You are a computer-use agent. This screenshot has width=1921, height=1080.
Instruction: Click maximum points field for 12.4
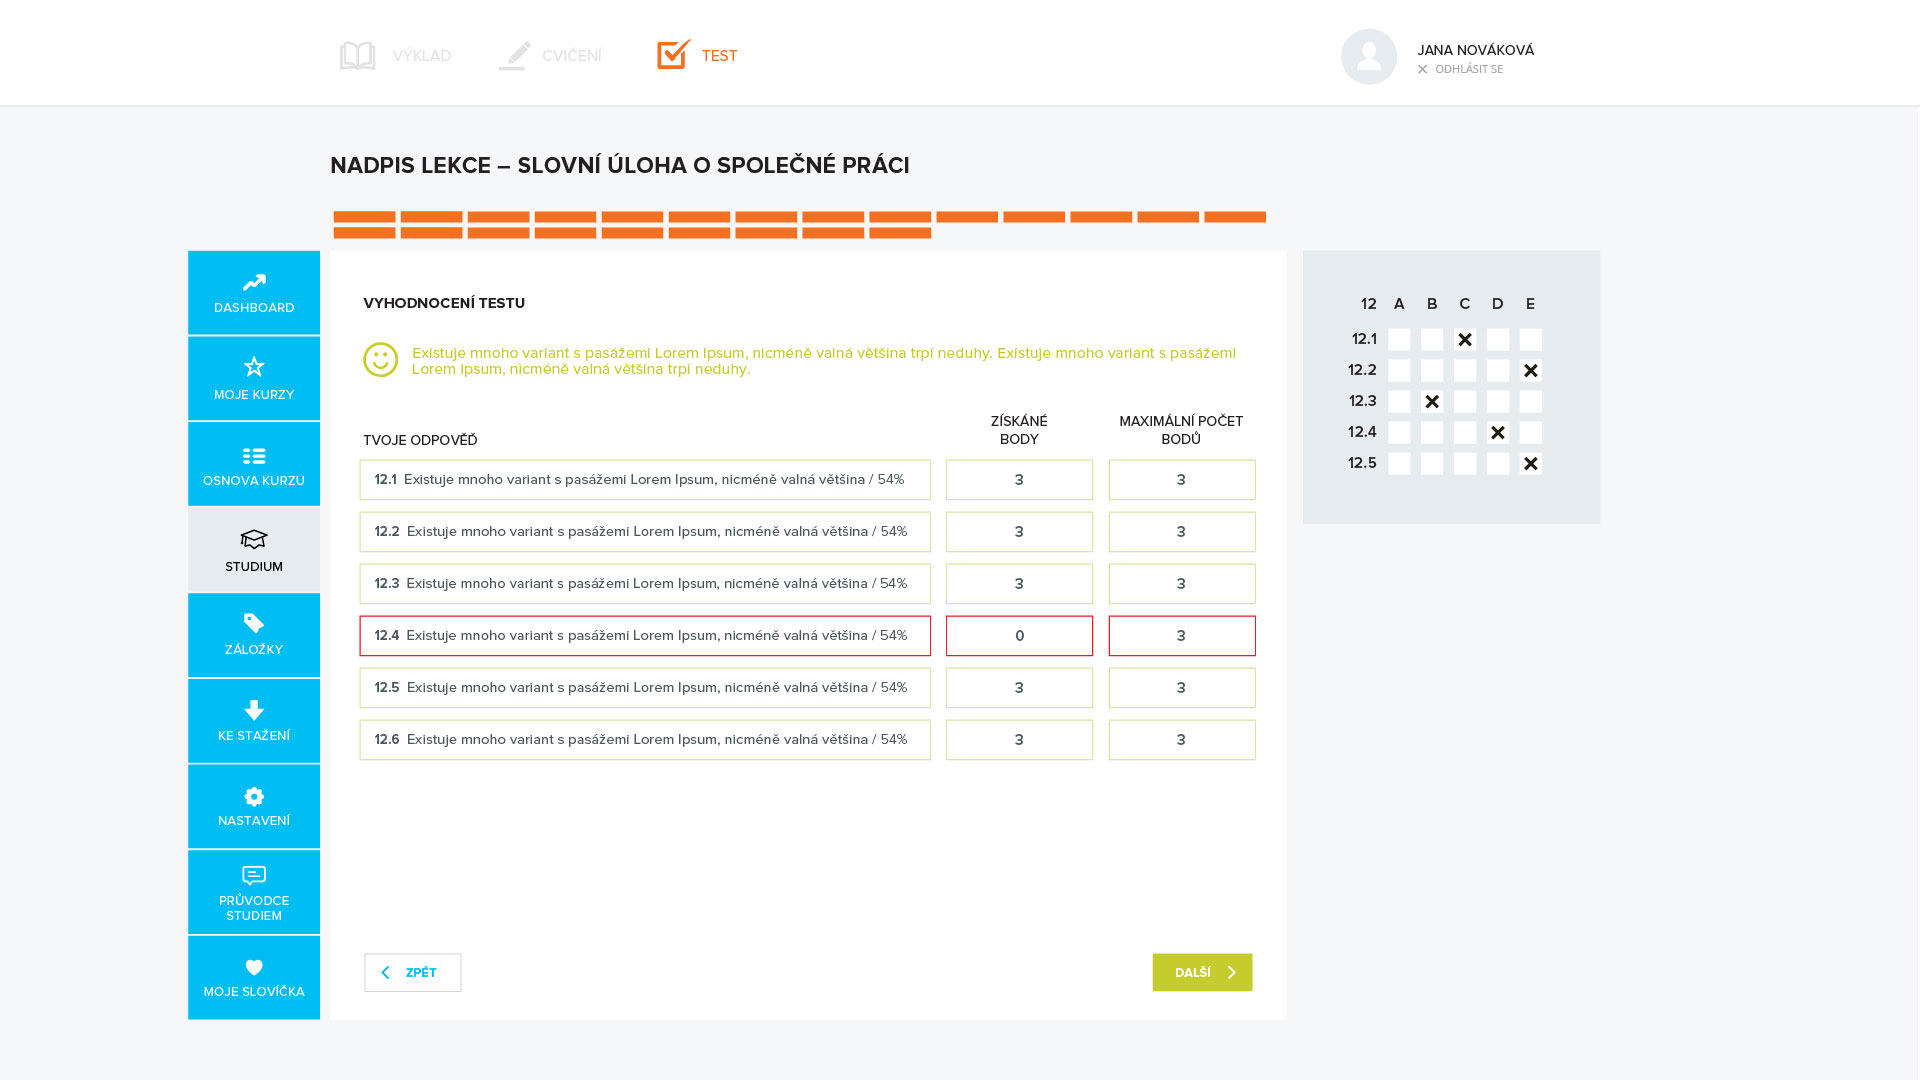(x=1182, y=636)
